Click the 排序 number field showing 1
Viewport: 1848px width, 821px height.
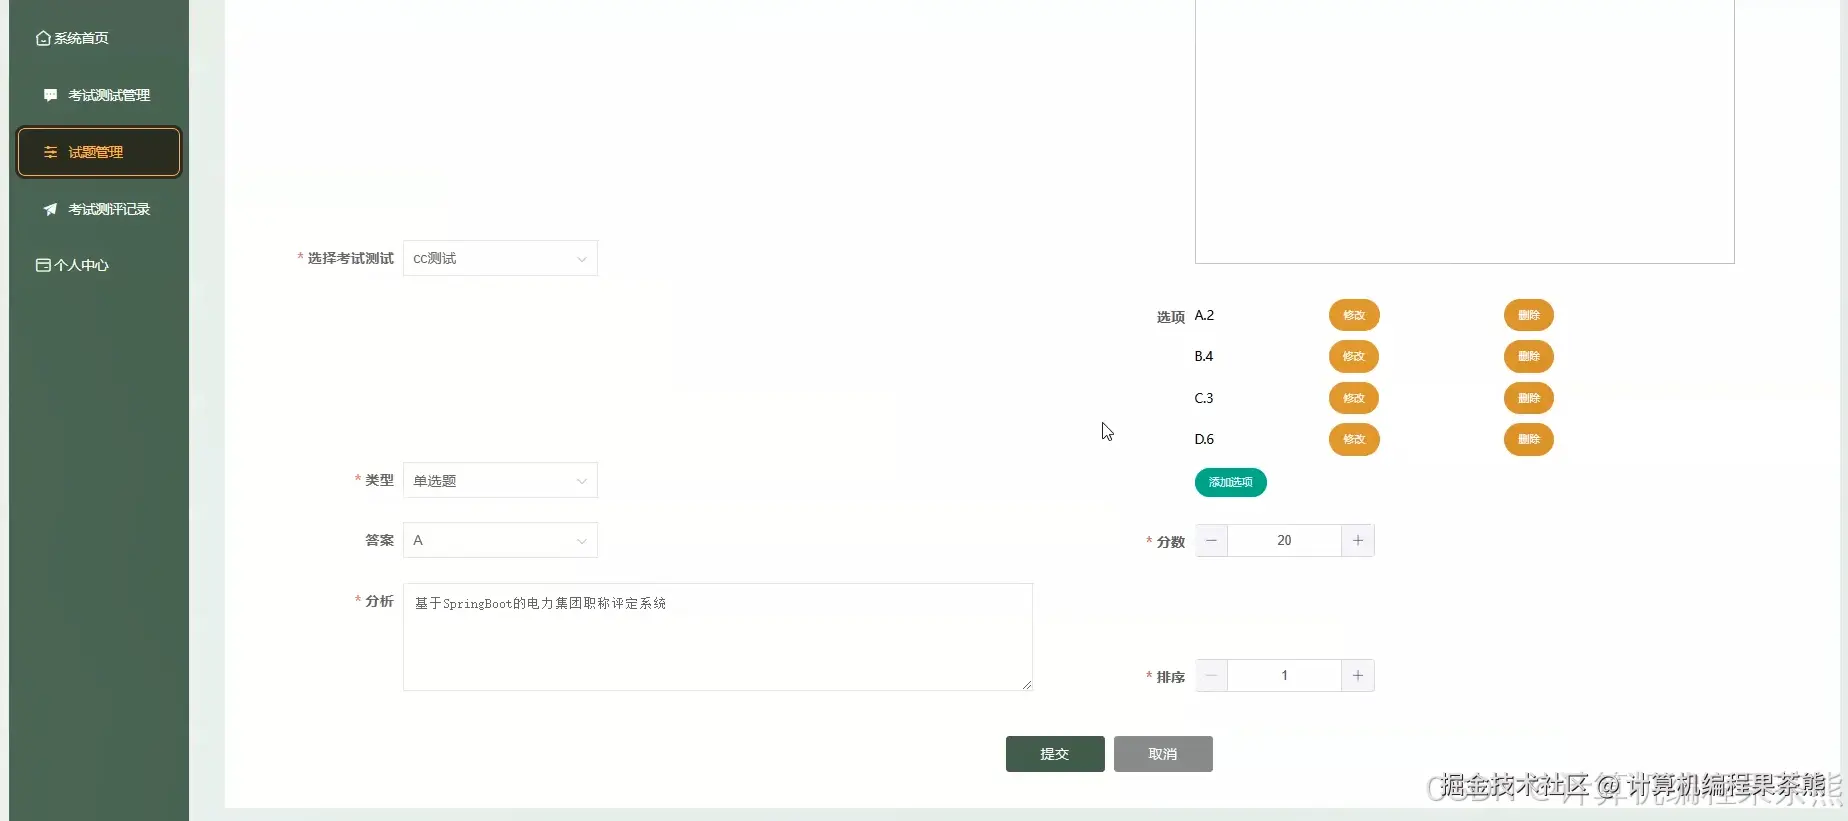point(1284,675)
